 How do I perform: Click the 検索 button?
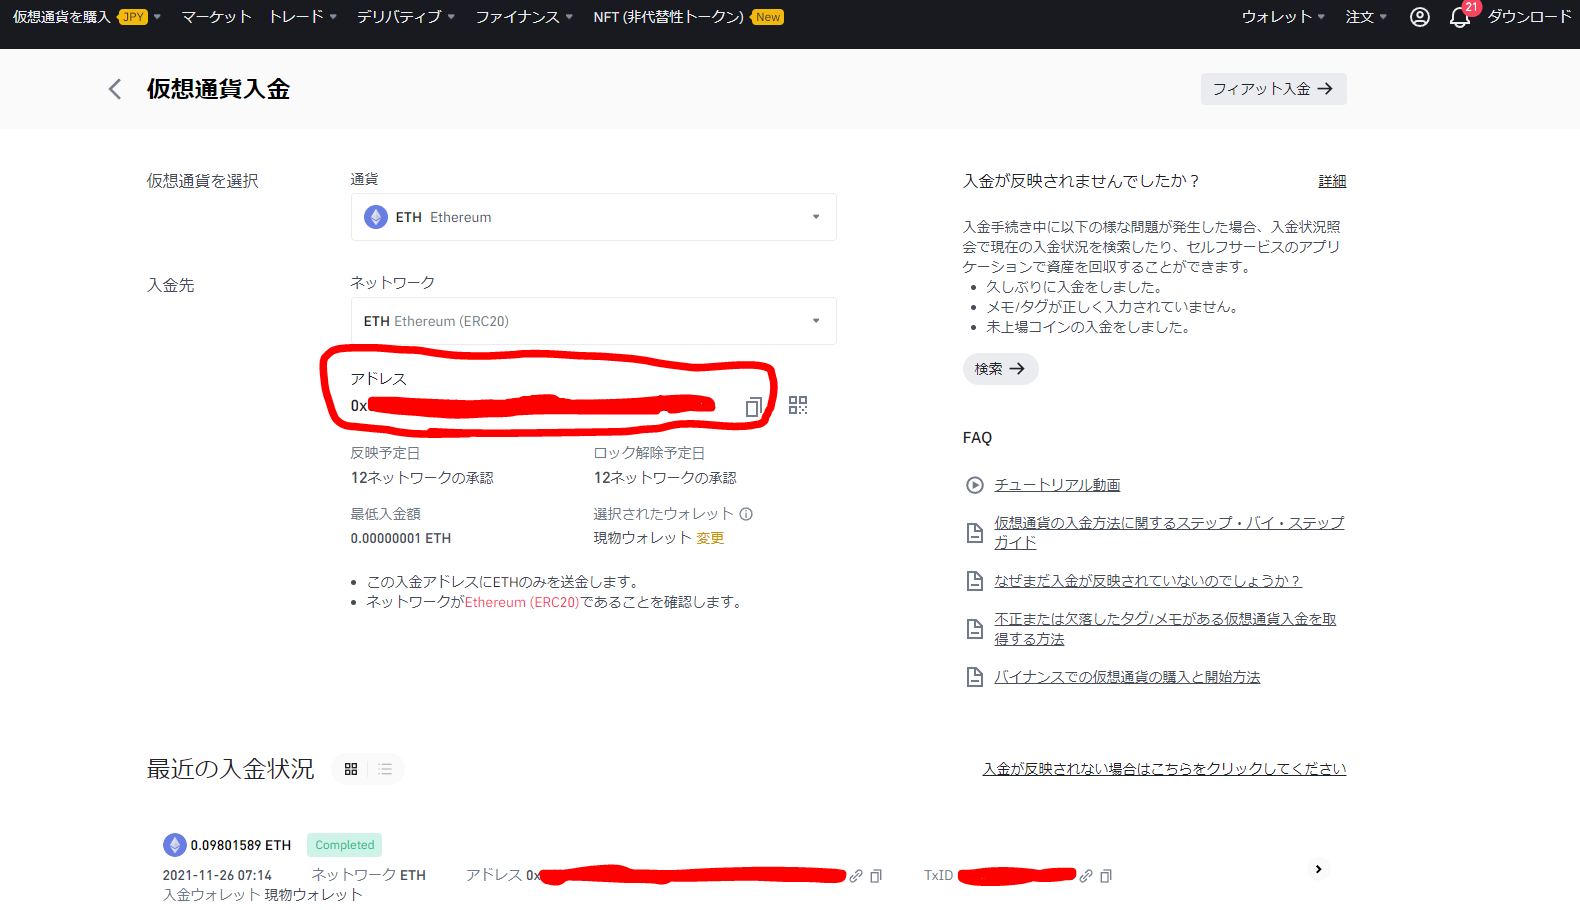click(1000, 369)
